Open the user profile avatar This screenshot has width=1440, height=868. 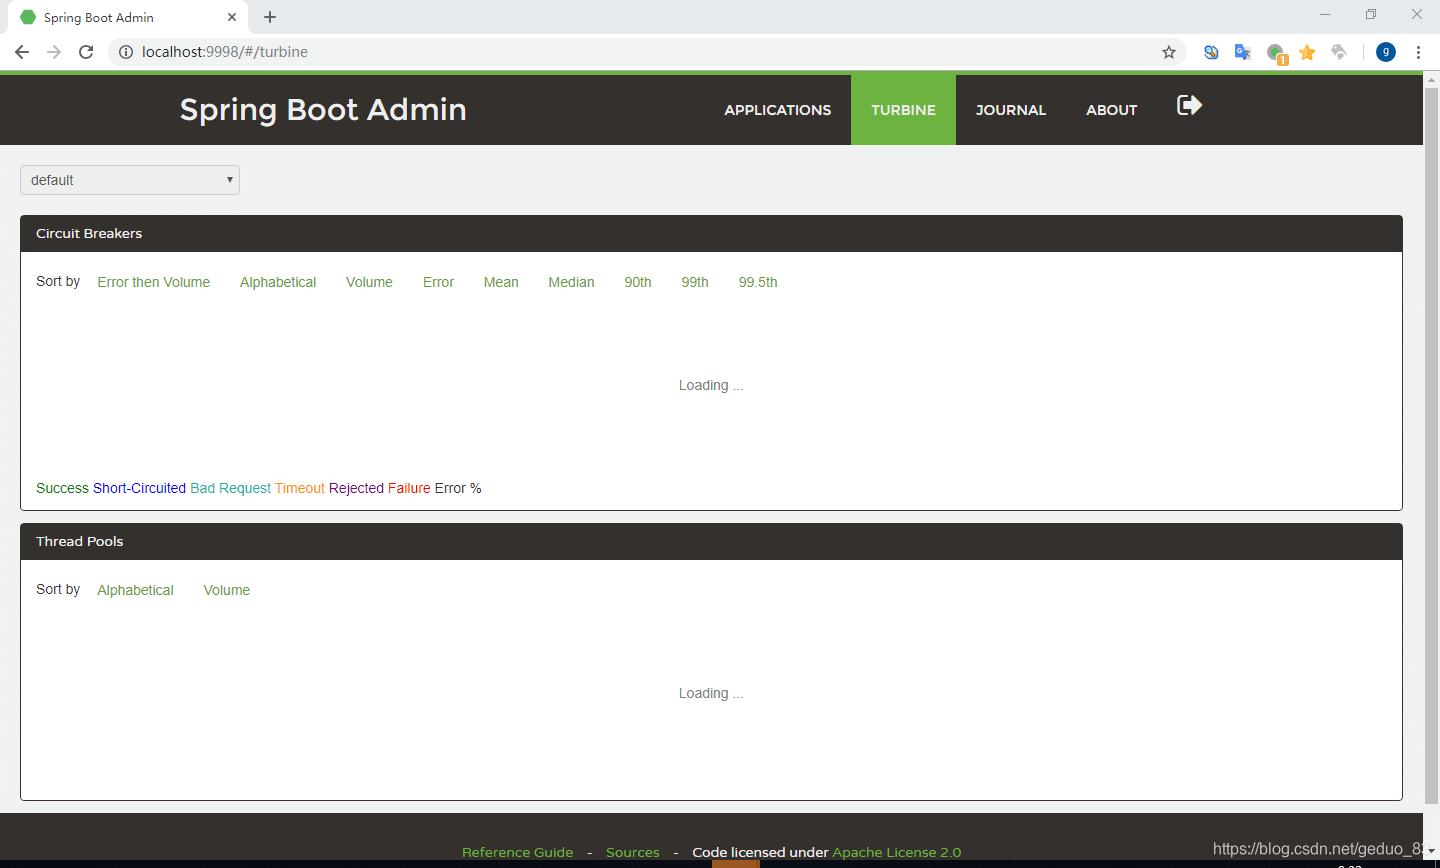click(x=1386, y=52)
